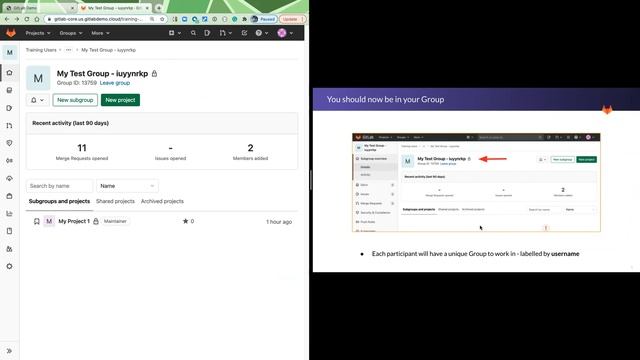
Task: Open the My Project 1 link
Action: click(x=74, y=221)
